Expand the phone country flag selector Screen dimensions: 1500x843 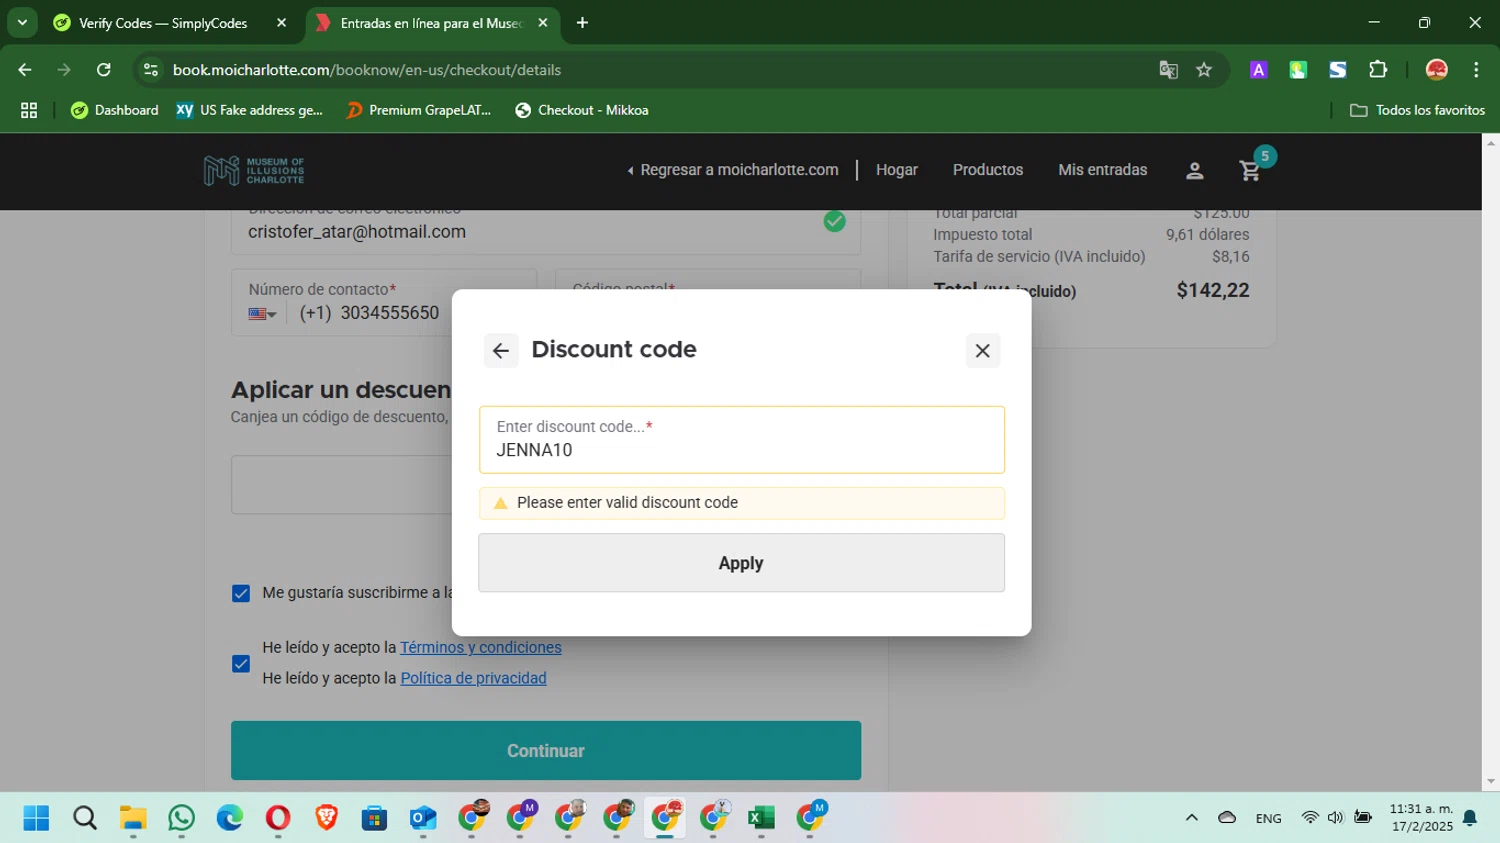pos(263,314)
